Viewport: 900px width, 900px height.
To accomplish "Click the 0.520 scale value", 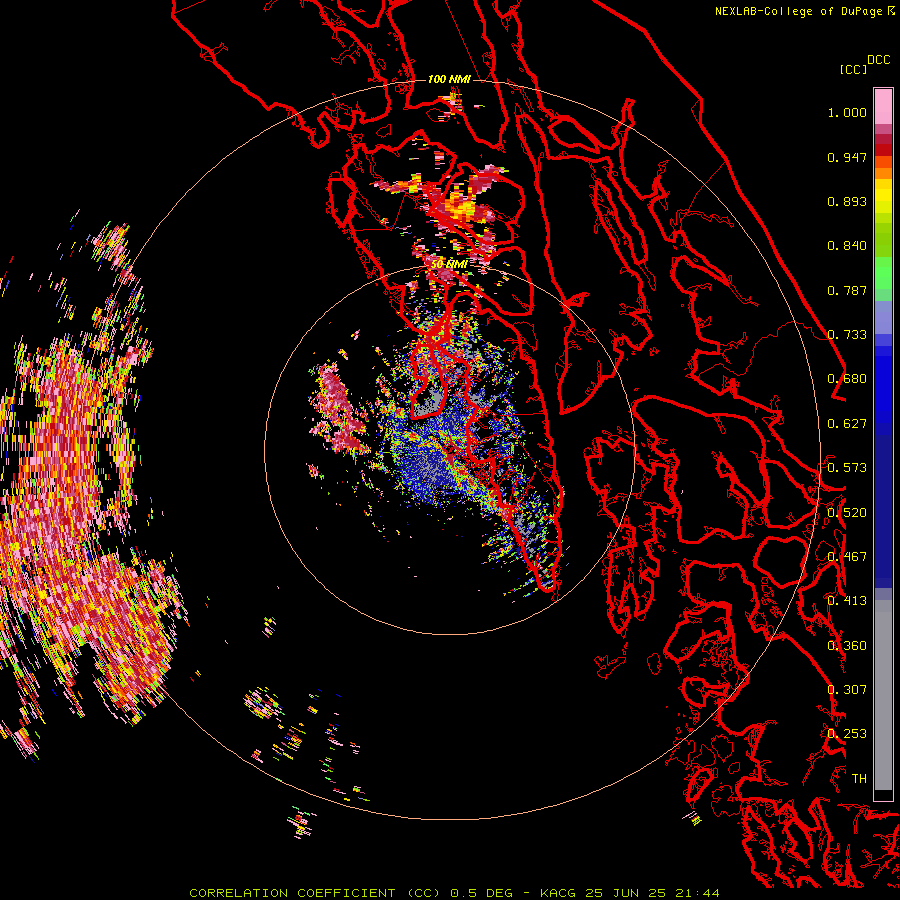I will pyautogui.click(x=847, y=513).
